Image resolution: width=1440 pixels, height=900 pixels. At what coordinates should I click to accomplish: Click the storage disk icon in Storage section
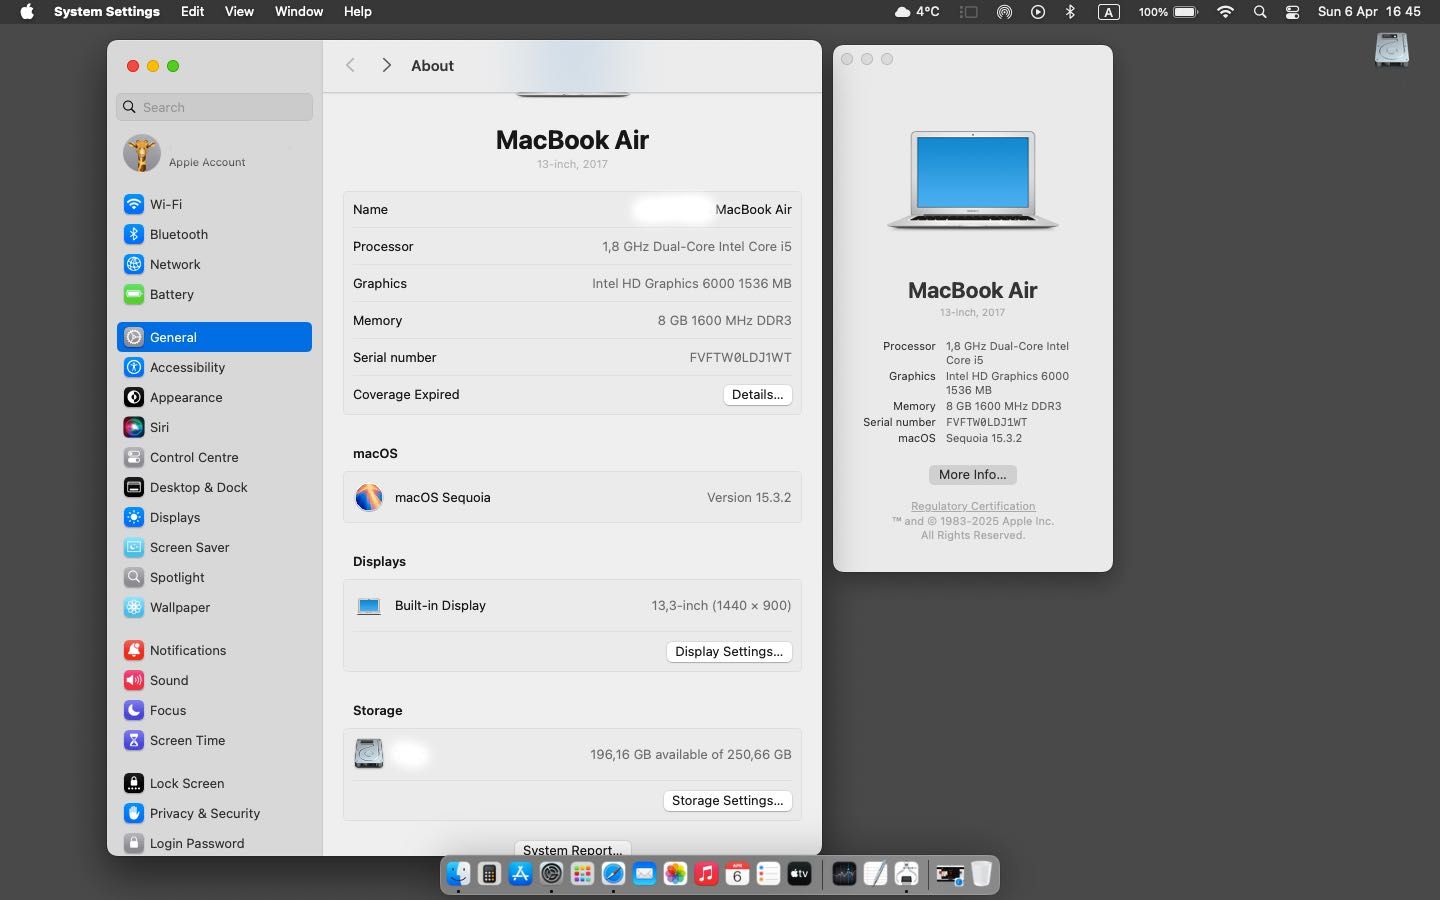point(369,754)
